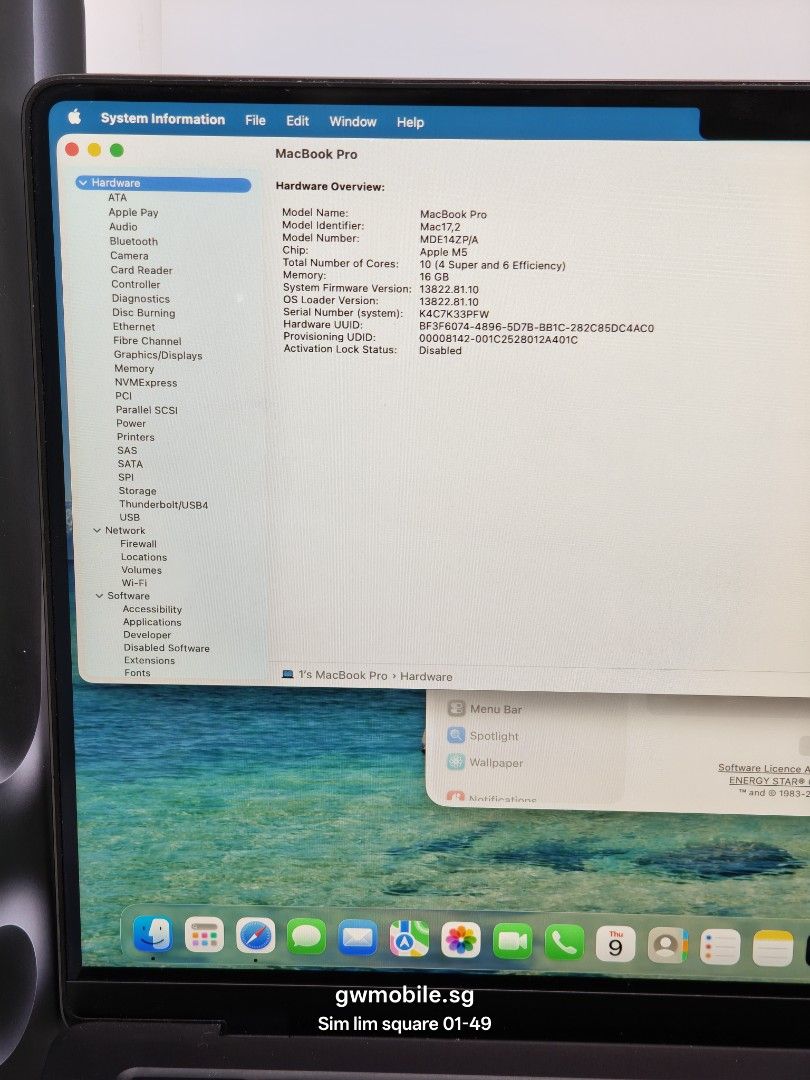Open Photos from the Dock
Screen dimensions: 810x1080
[x=461, y=940]
